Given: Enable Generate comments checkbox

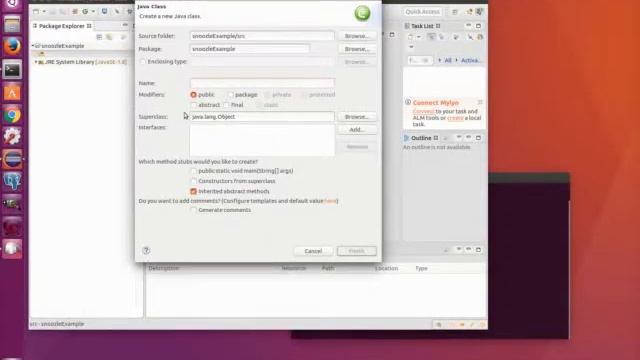Looking at the screenshot, I should [194, 210].
